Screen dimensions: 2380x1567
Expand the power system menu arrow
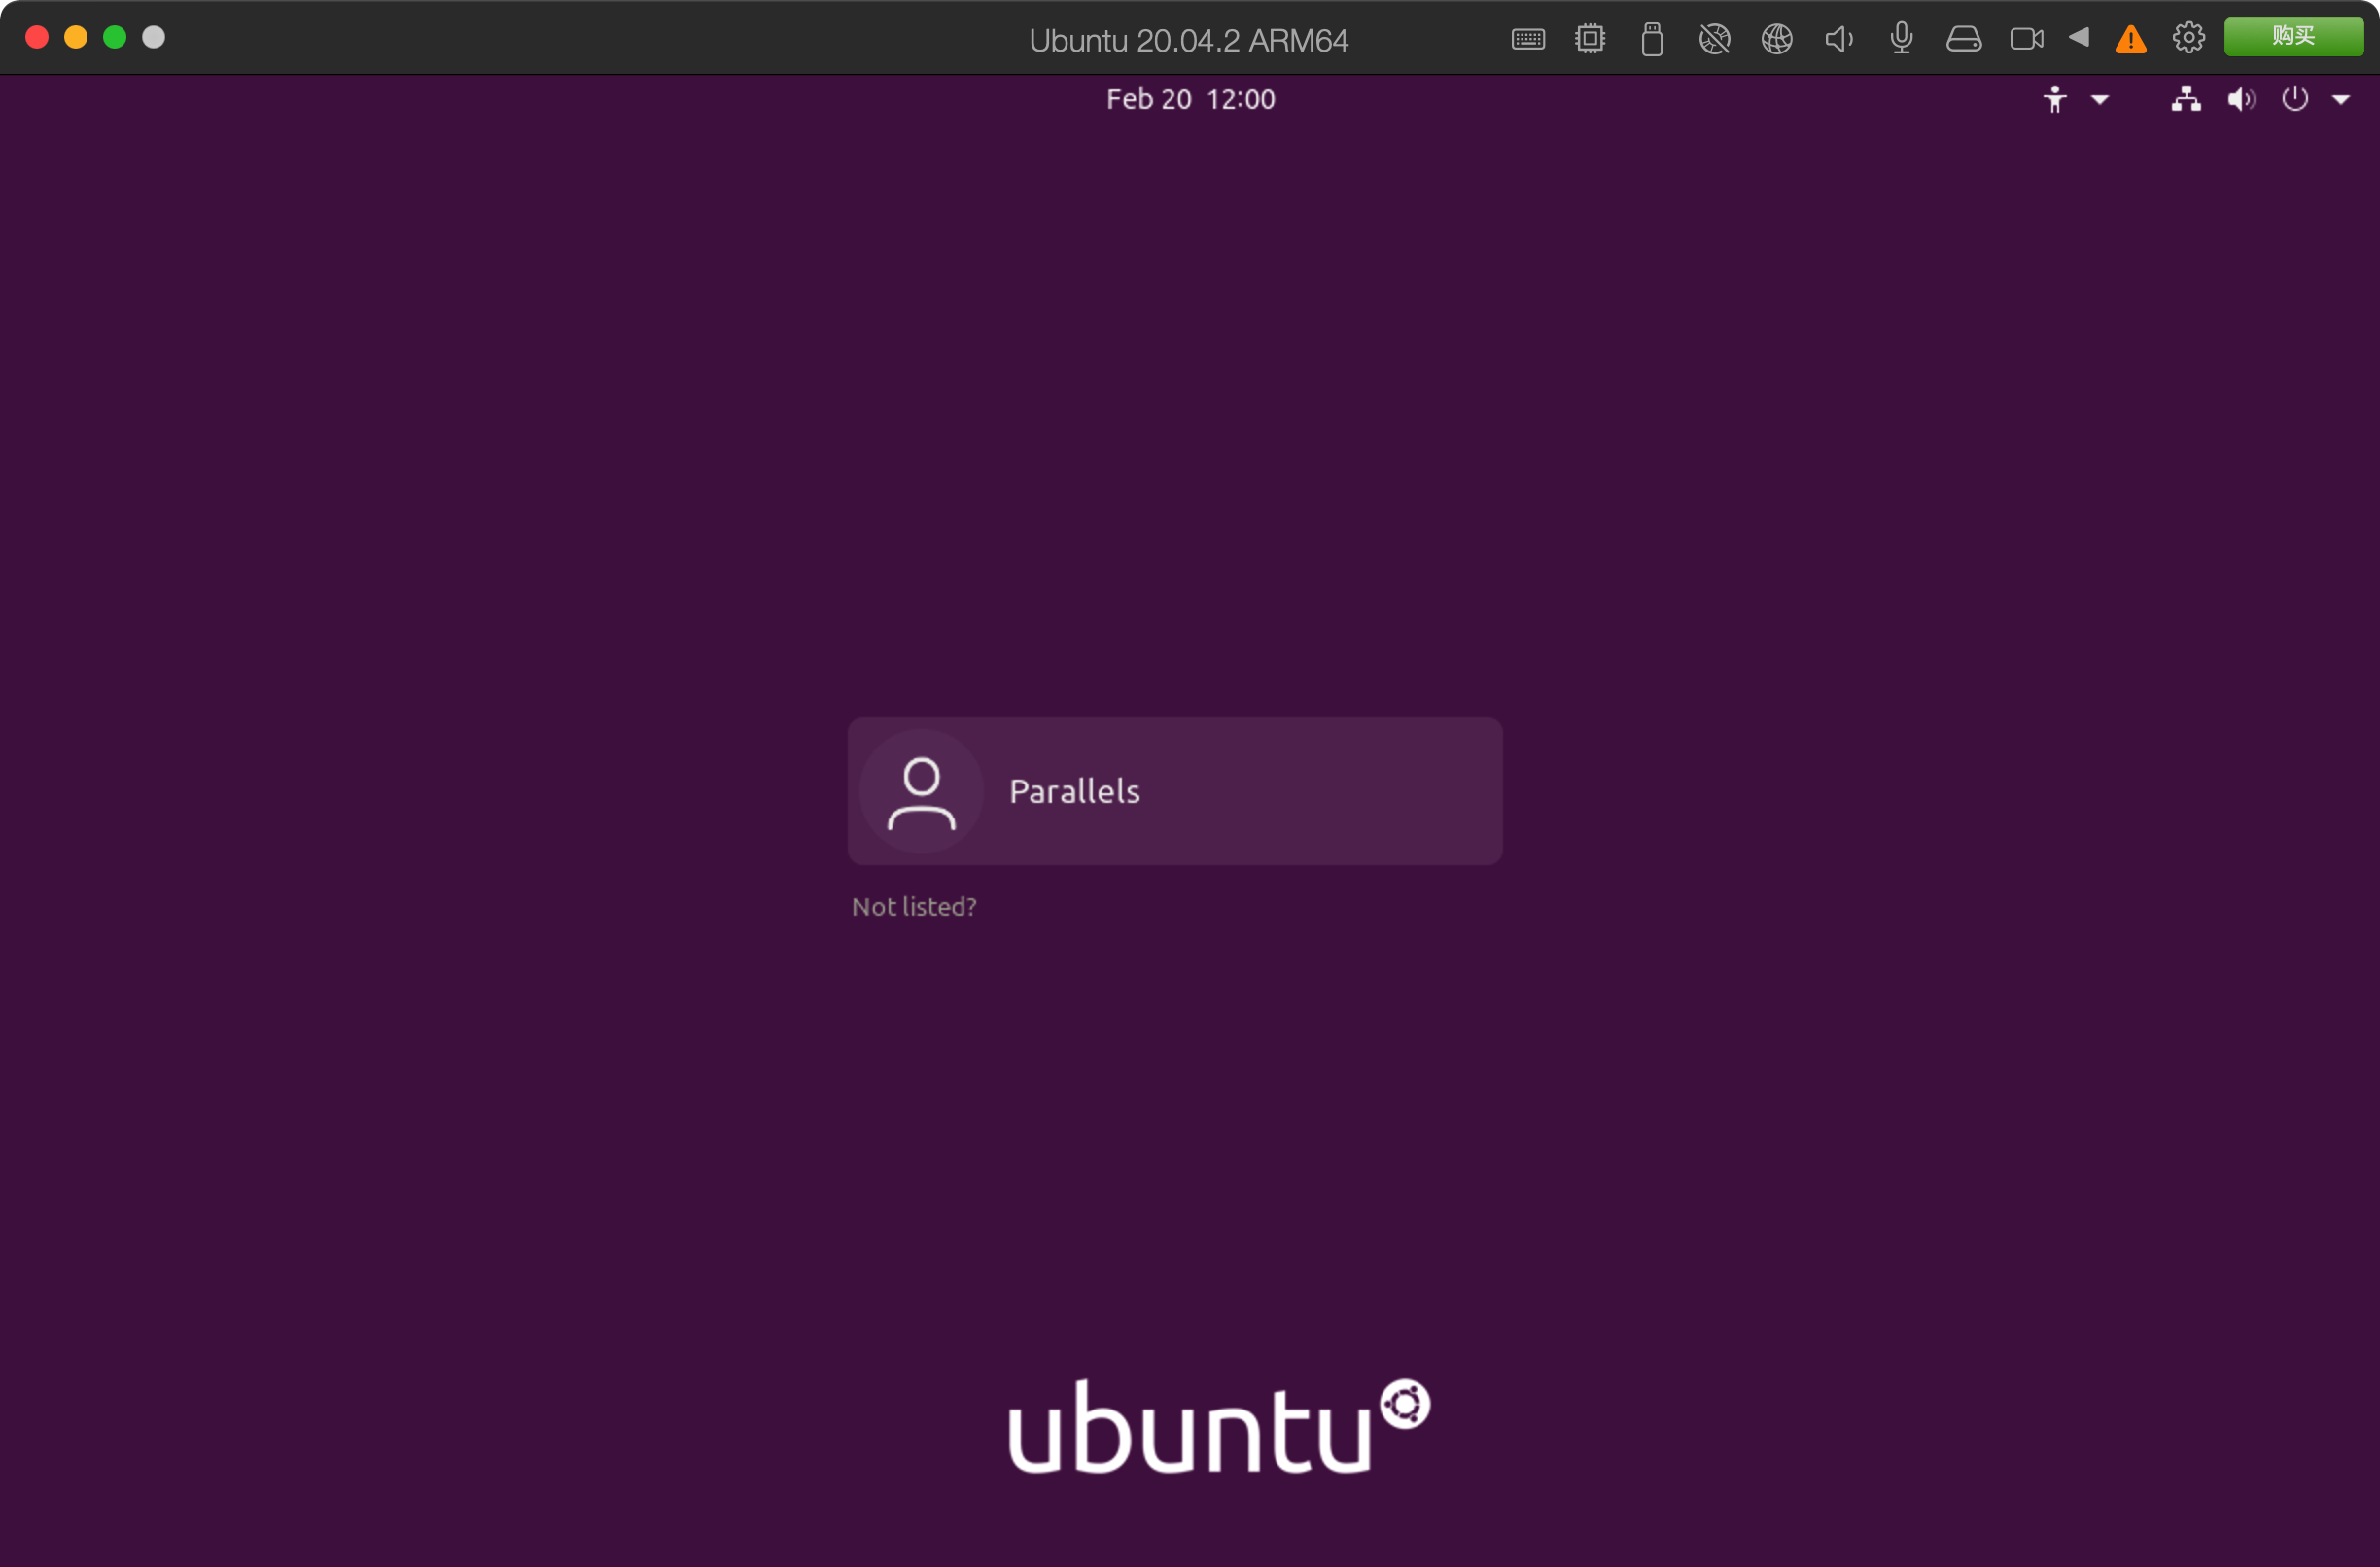pos(2340,99)
